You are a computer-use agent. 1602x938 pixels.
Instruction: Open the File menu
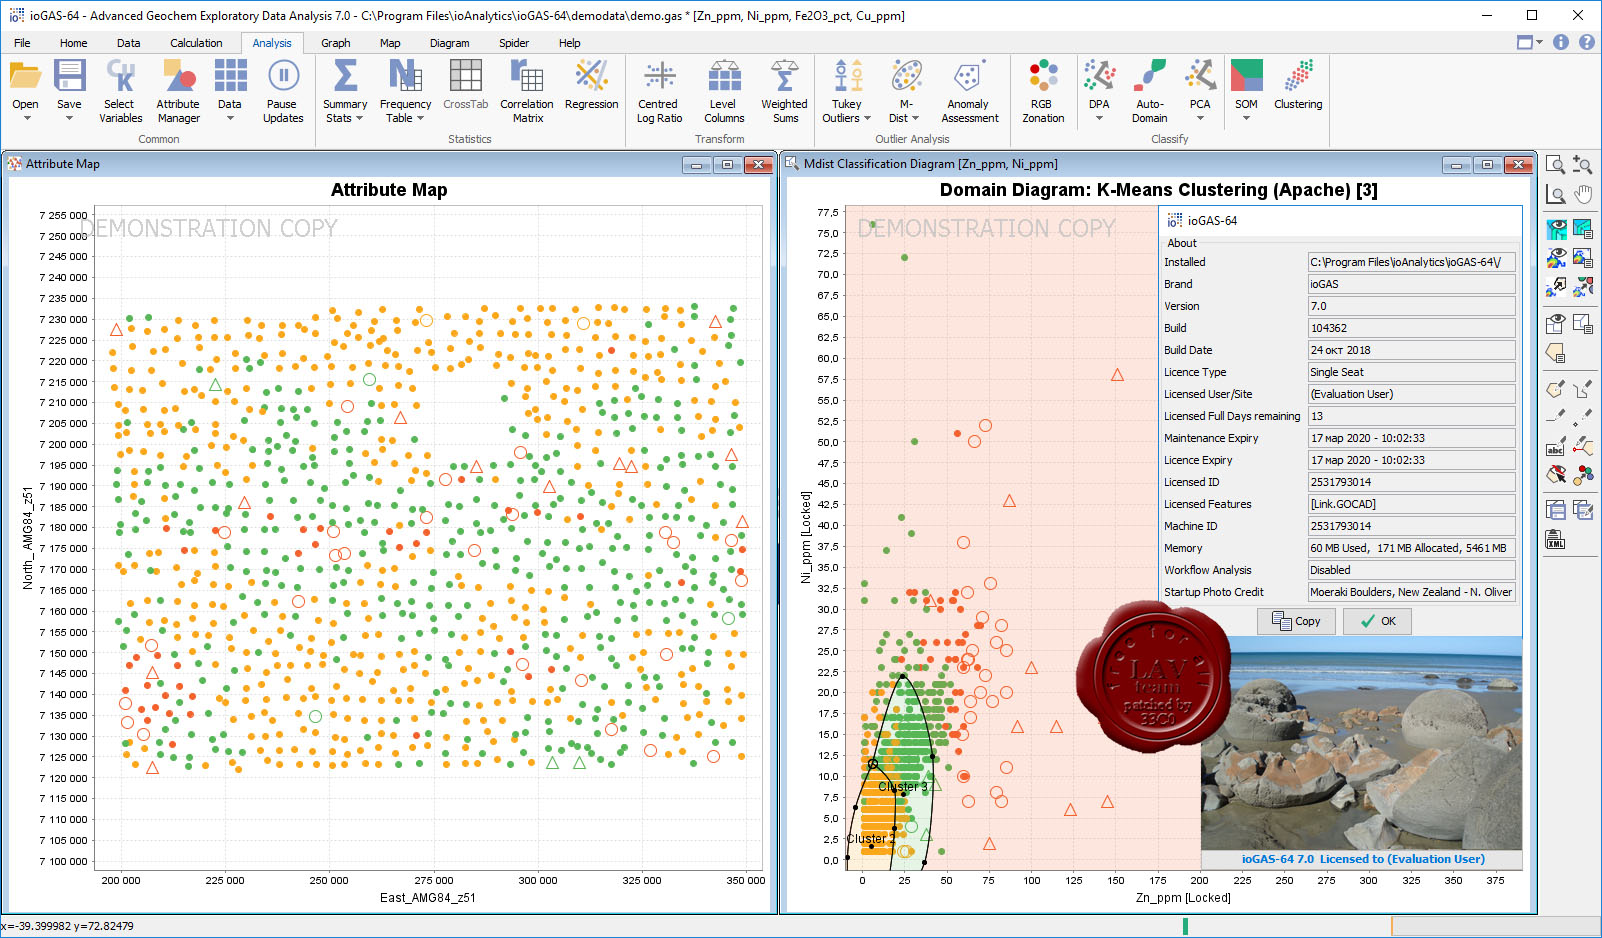[22, 43]
